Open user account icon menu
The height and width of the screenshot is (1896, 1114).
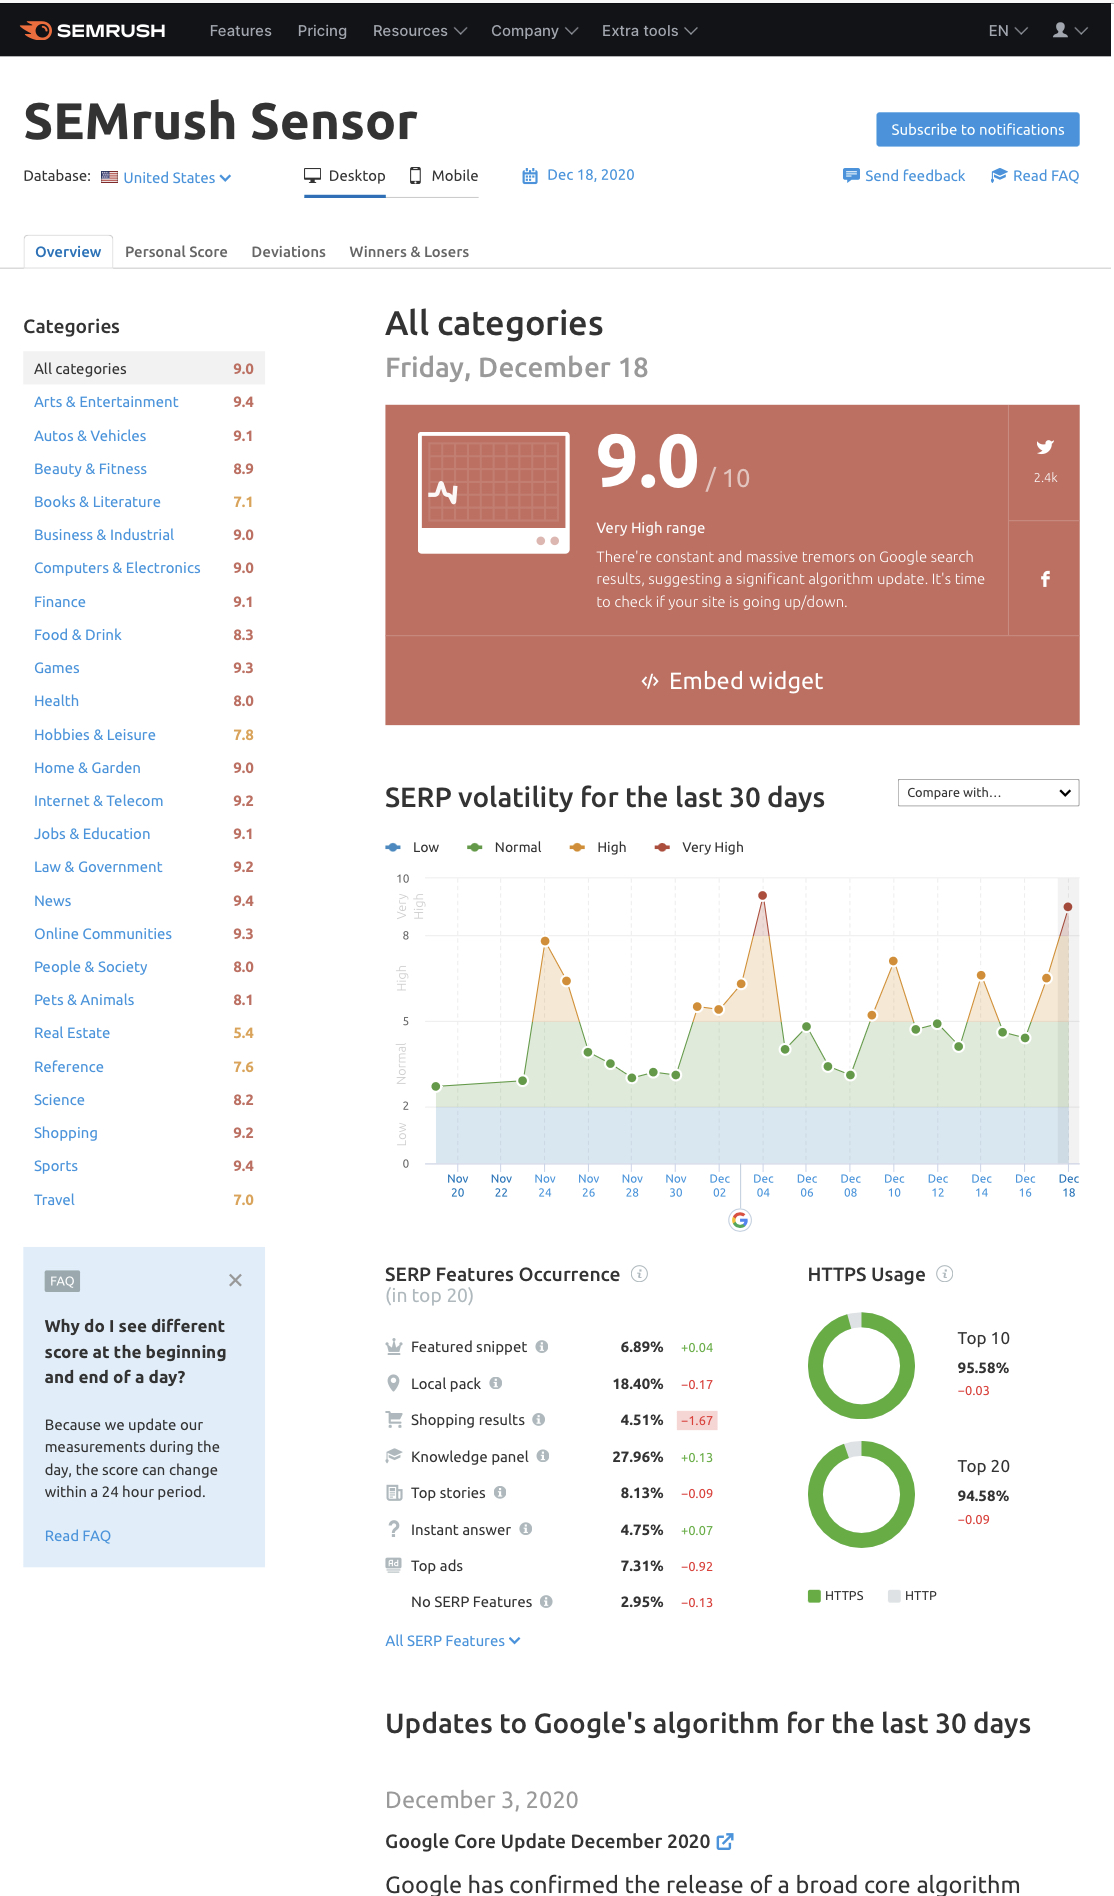pyautogui.click(x=1070, y=31)
